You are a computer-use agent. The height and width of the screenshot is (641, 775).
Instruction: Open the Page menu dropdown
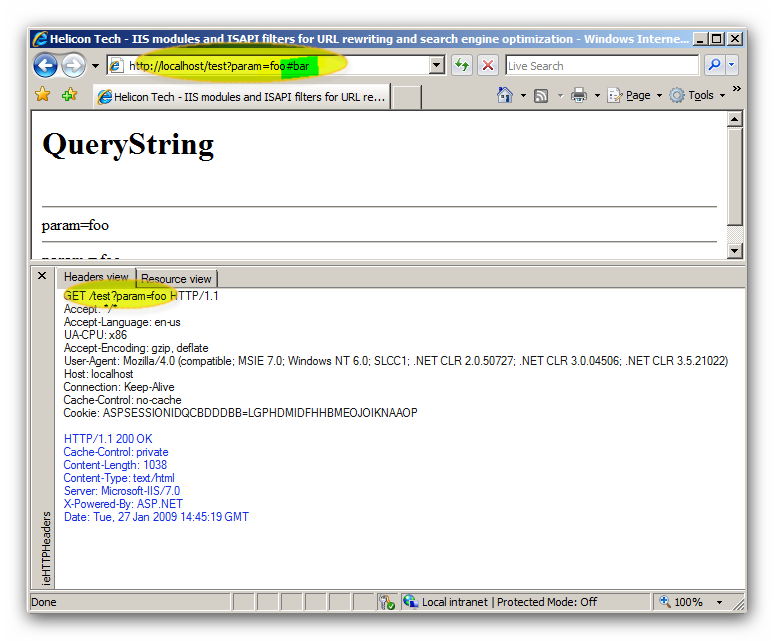(x=637, y=95)
